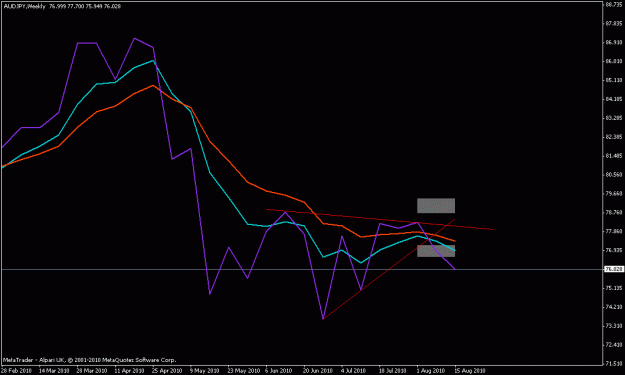The width and height of the screenshot is (625, 375).
Task: Click the 86.910 price axis label
Action: tap(614, 42)
